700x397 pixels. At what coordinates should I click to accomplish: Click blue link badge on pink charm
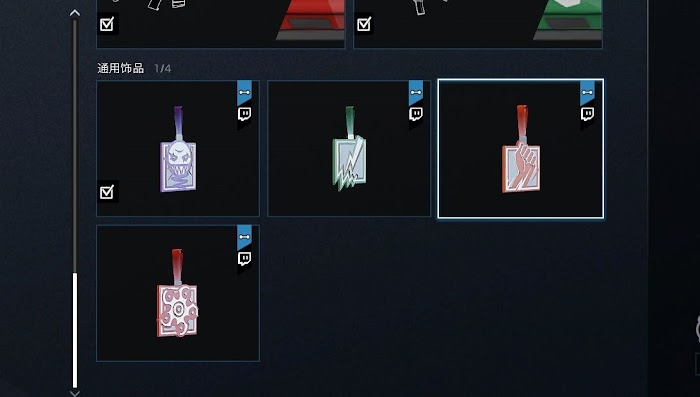[x=244, y=237]
